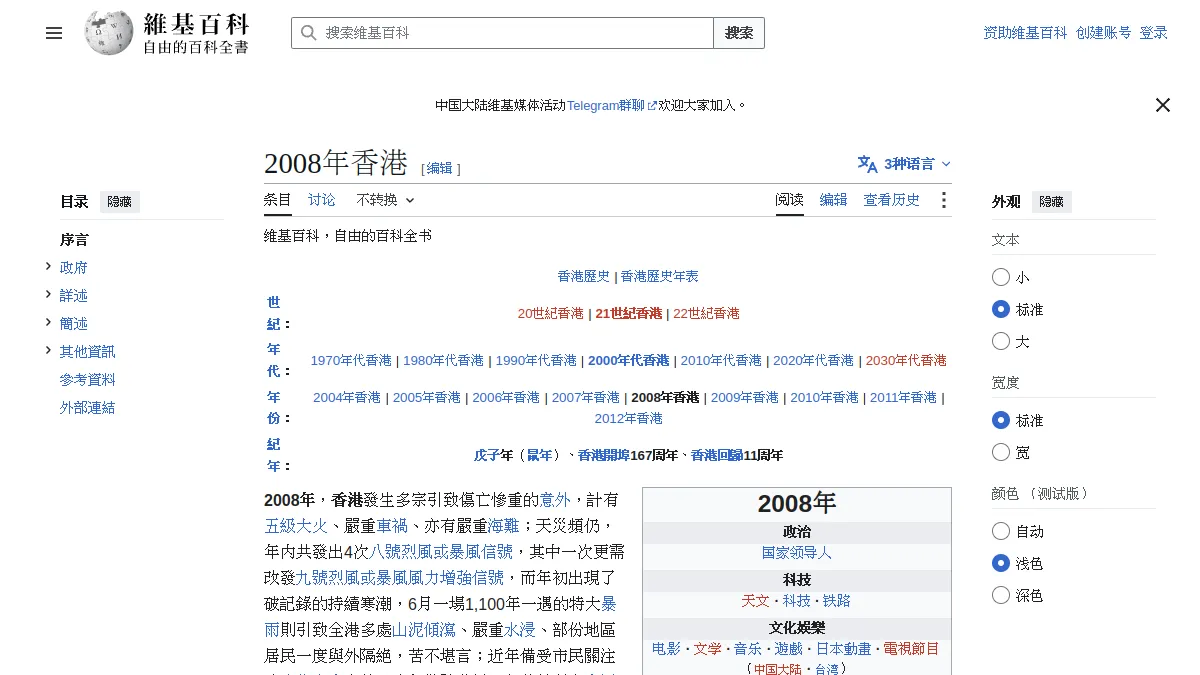Open the language translation icon
This screenshot has width=1200, height=675.
(867, 164)
